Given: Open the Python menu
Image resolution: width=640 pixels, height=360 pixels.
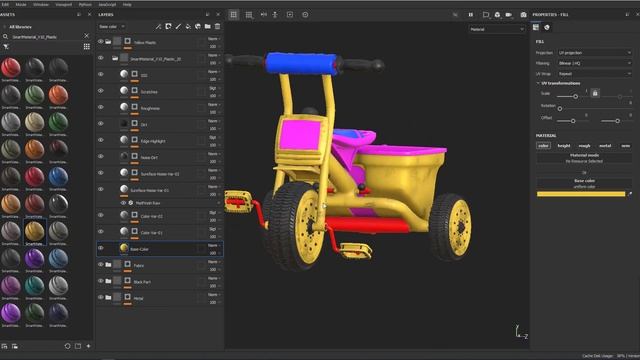Looking at the screenshot, I should point(85,4).
